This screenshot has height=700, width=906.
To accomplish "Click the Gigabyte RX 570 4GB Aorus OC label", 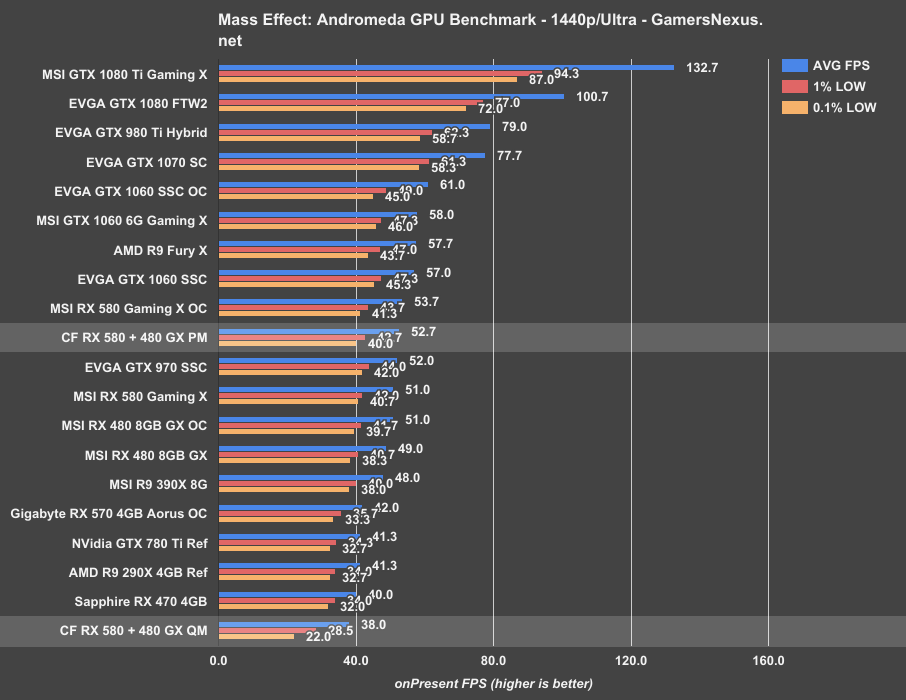I will (x=109, y=514).
